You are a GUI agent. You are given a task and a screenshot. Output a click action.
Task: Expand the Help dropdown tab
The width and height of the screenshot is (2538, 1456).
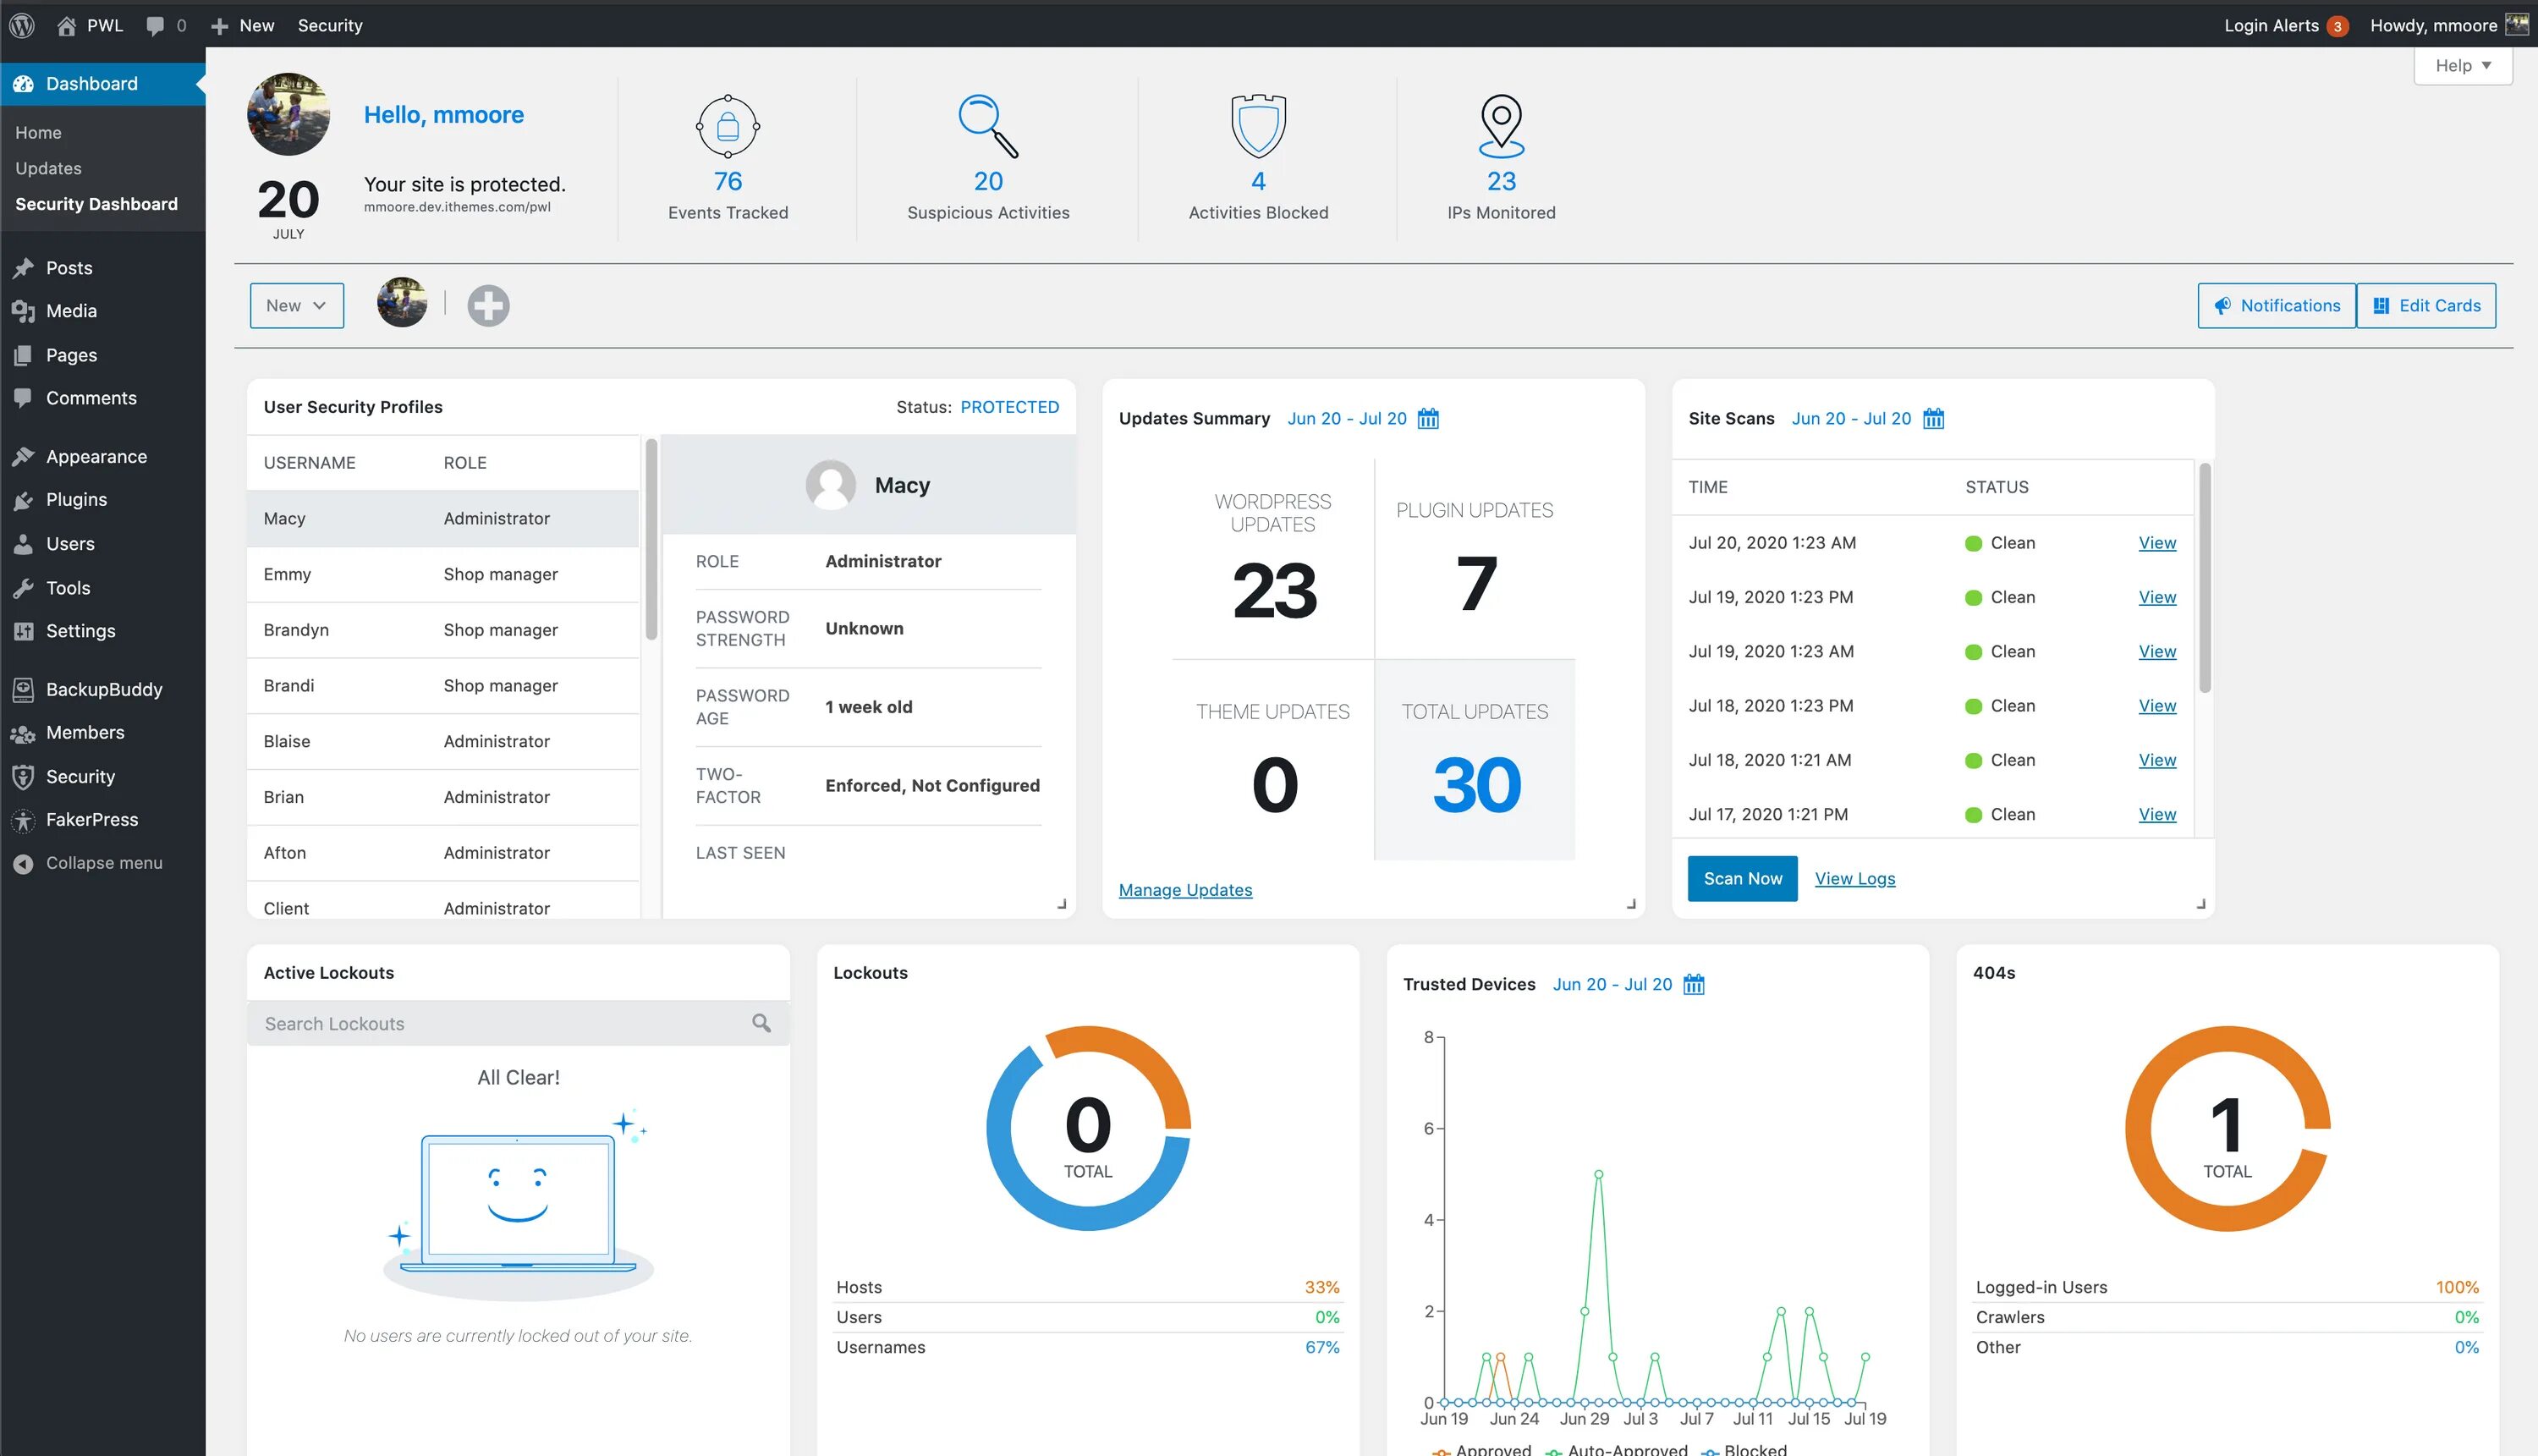click(2462, 66)
